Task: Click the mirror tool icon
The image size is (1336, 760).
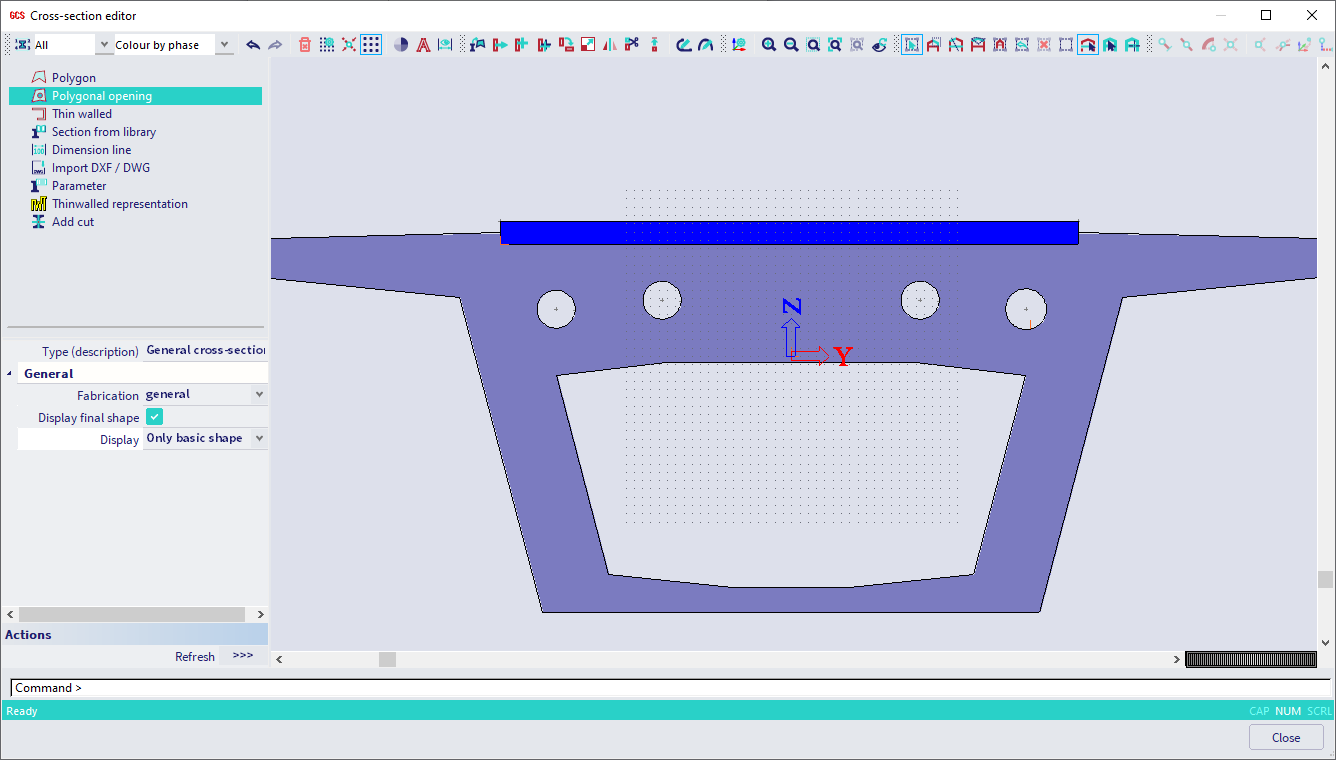Action: [x=610, y=45]
